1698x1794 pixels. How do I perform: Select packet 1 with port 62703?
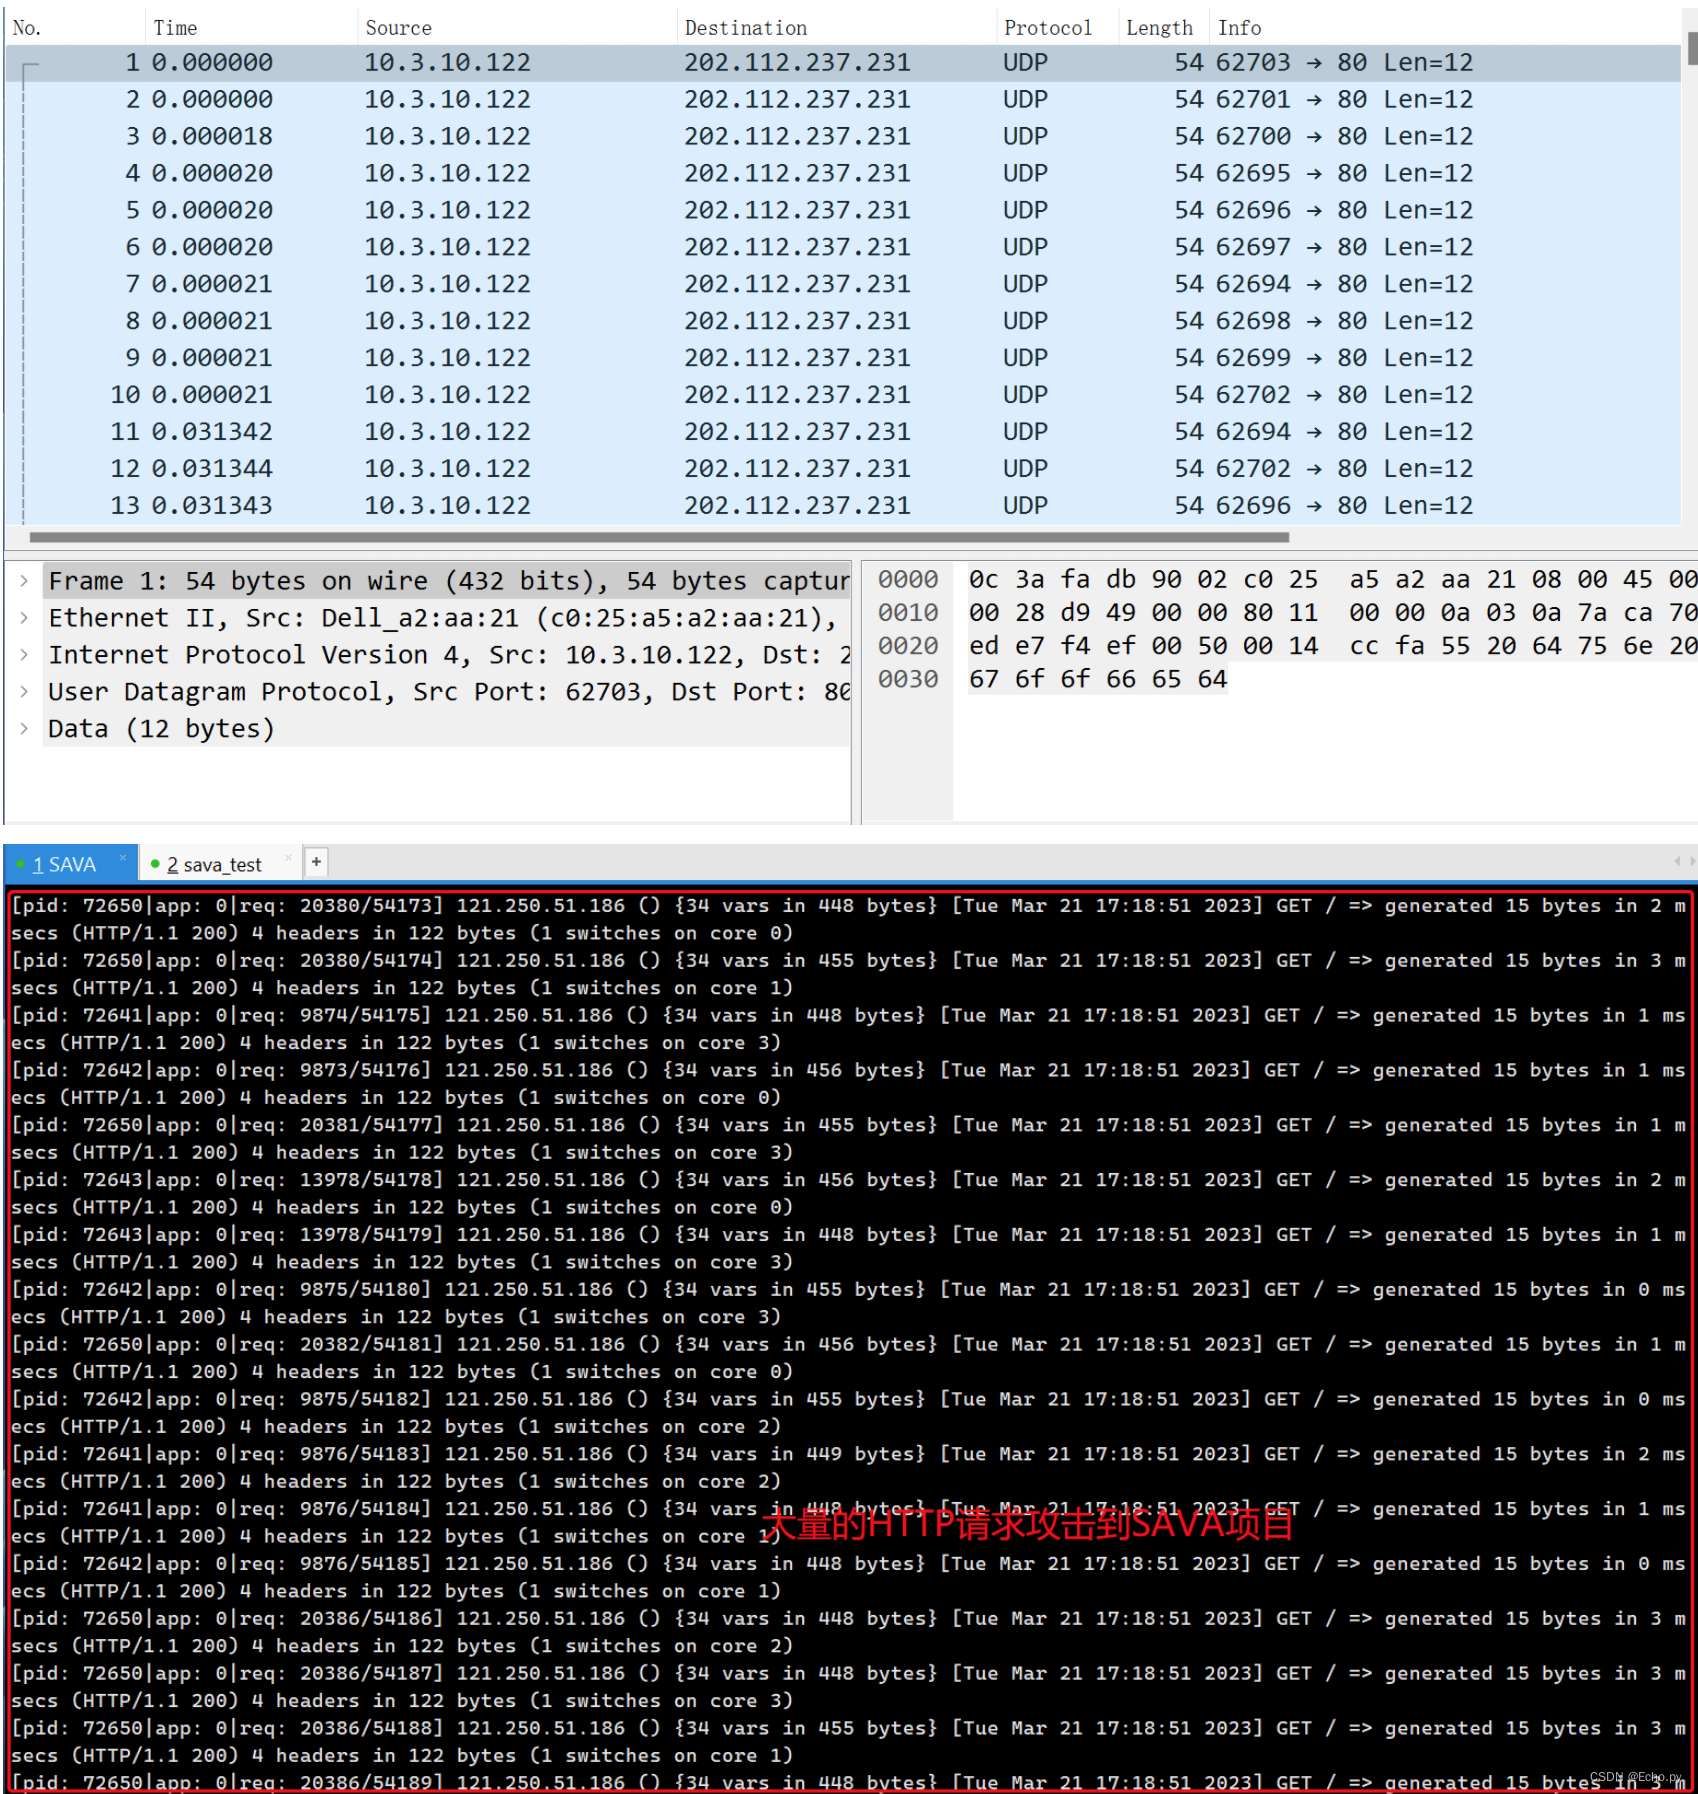pos(842,63)
